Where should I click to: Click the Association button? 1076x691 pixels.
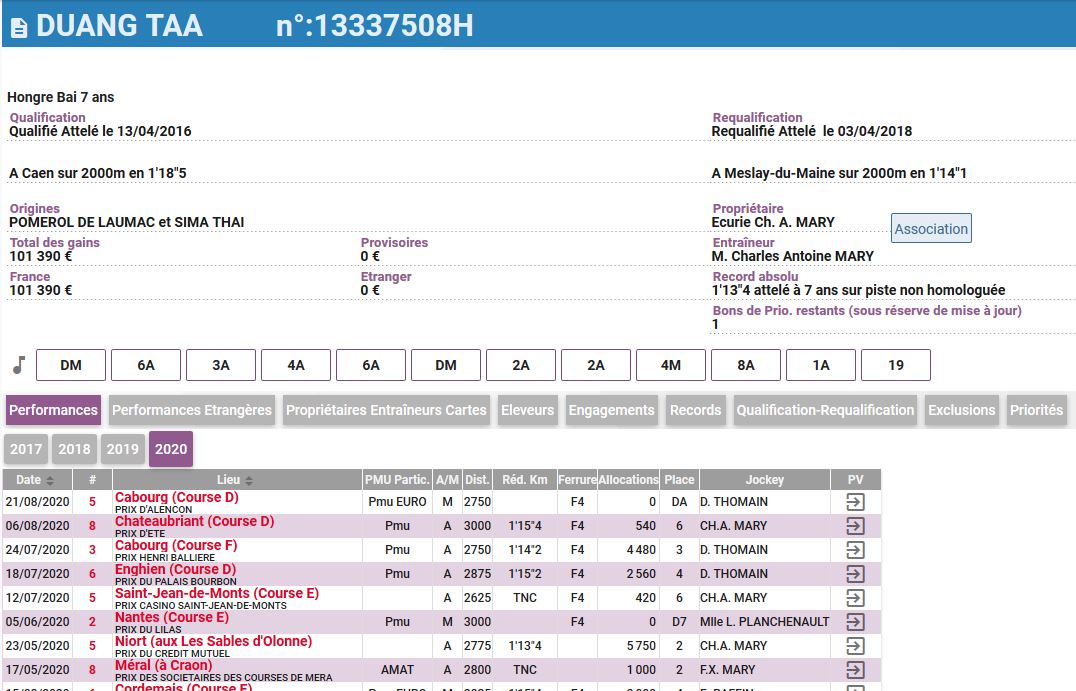point(930,229)
